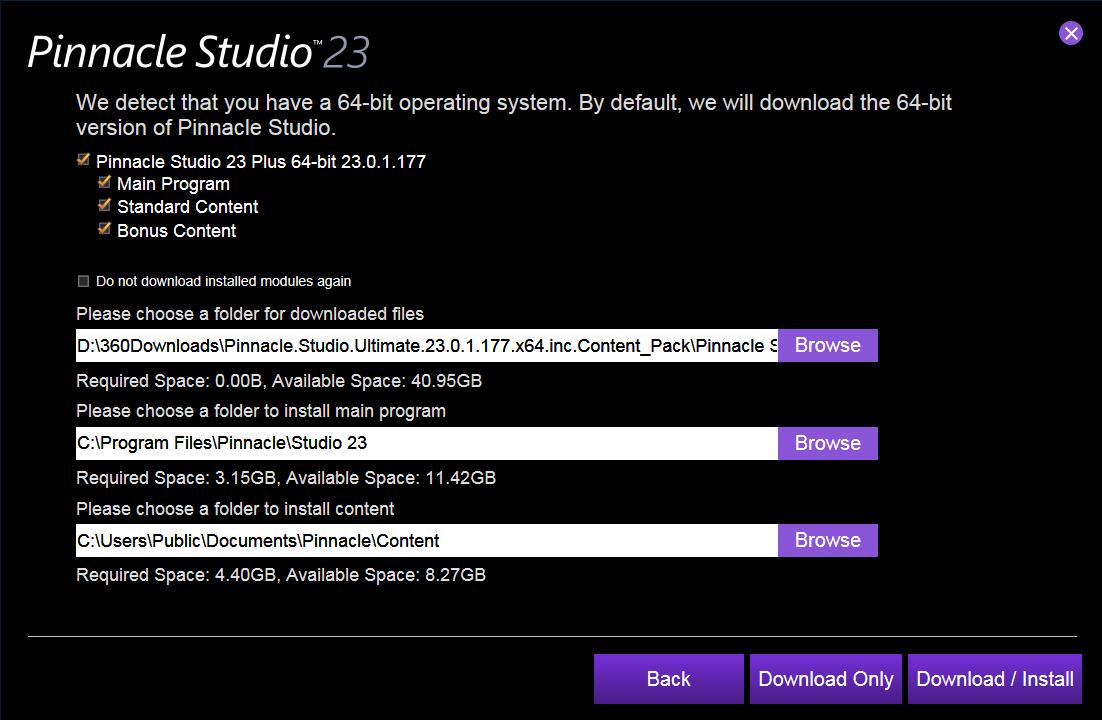Browse for the main program install folder
Viewport: 1102px width, 720px height.
click(827, 443)
